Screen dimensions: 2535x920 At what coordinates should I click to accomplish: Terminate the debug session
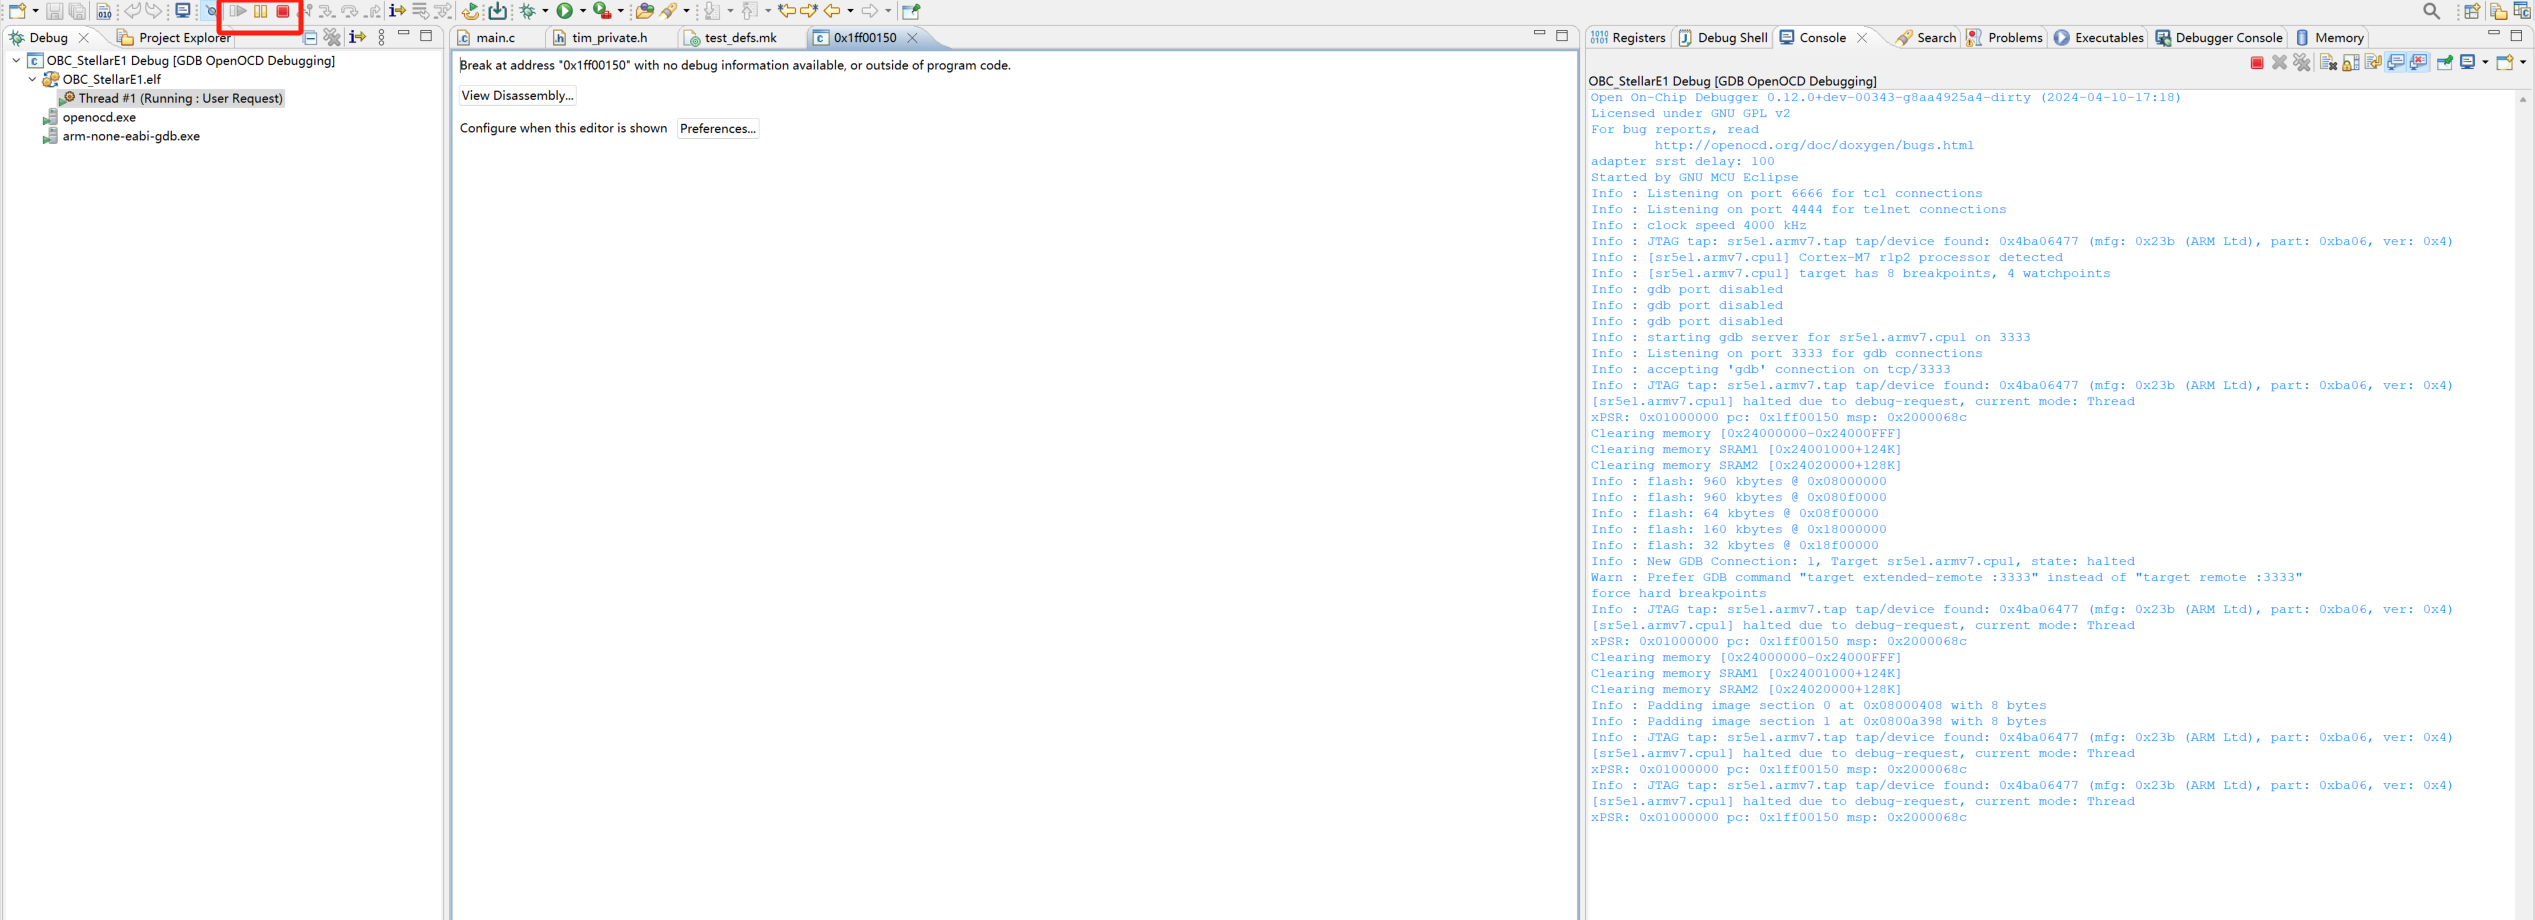[283, 11]
